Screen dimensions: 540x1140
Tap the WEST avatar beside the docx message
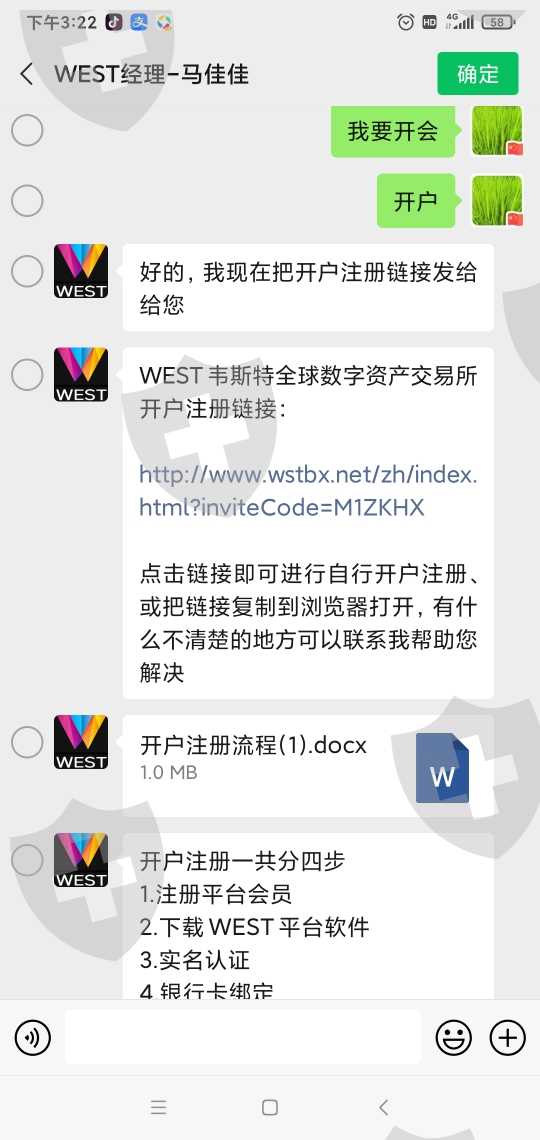81,742
